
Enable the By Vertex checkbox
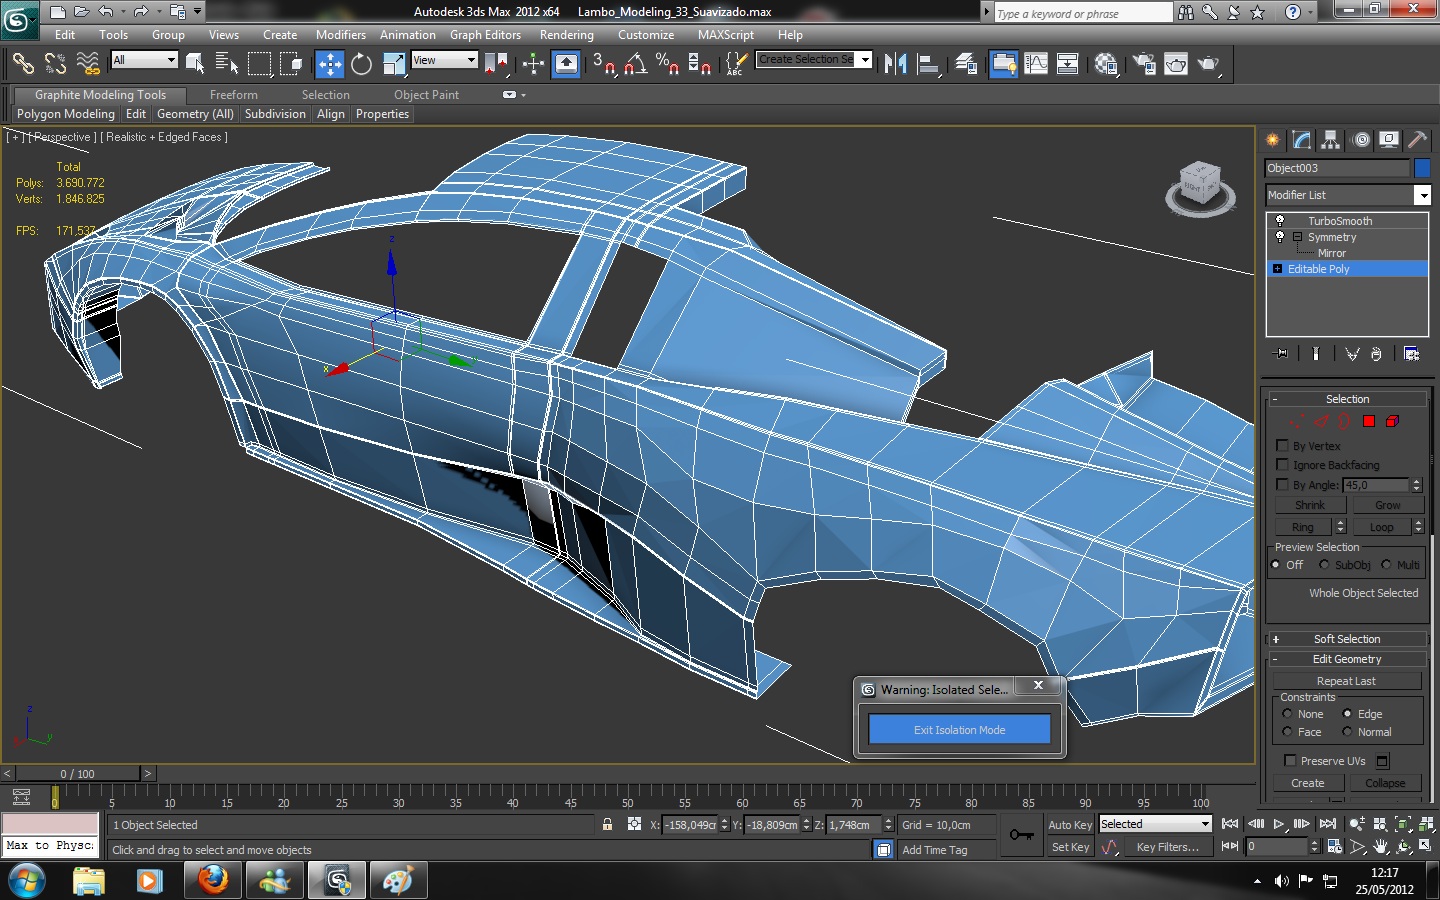coord(1283,446)
